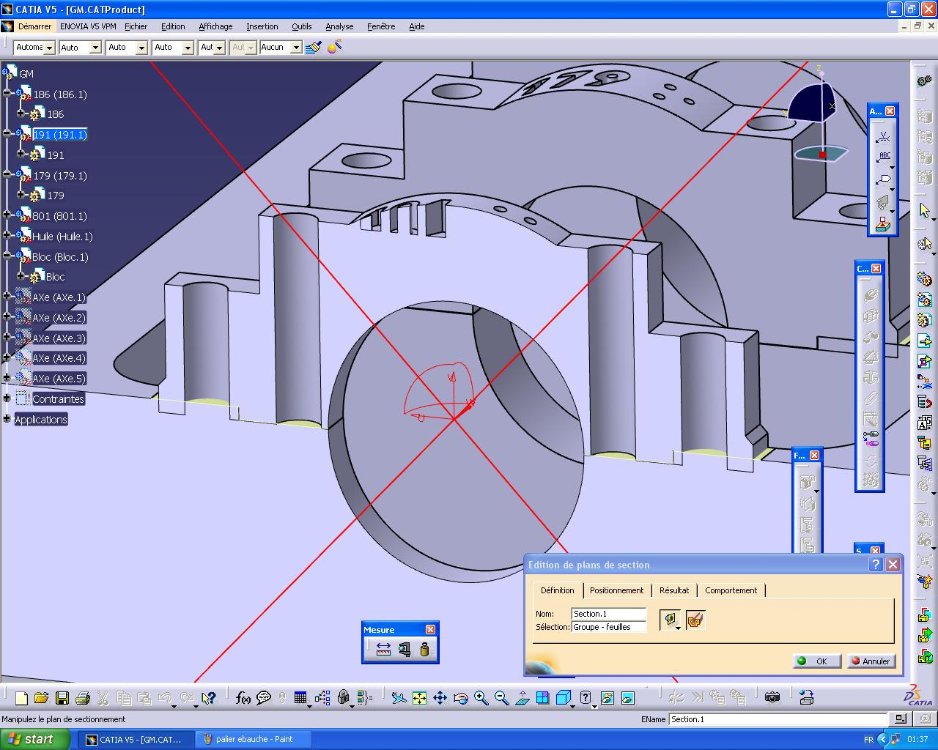Open the Démarrer menu
The height and width of the screenshot is (750, 938).
[34, 26]
